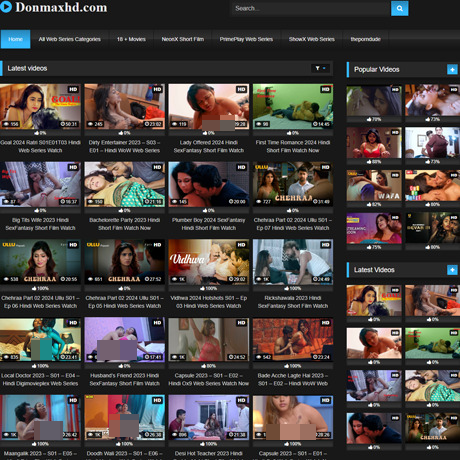This screenshot has height=460, width=460.
Task: Click the plus button in sidebar Latest Videos header
Action: tap(452, 270)
